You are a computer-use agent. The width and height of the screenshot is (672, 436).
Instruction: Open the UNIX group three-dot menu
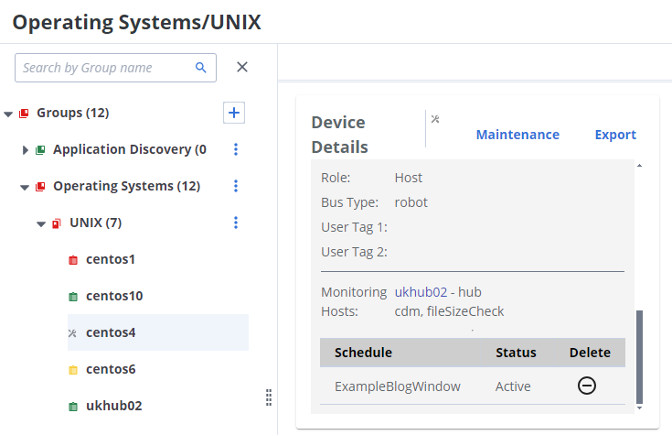click(x=236, y=222)
